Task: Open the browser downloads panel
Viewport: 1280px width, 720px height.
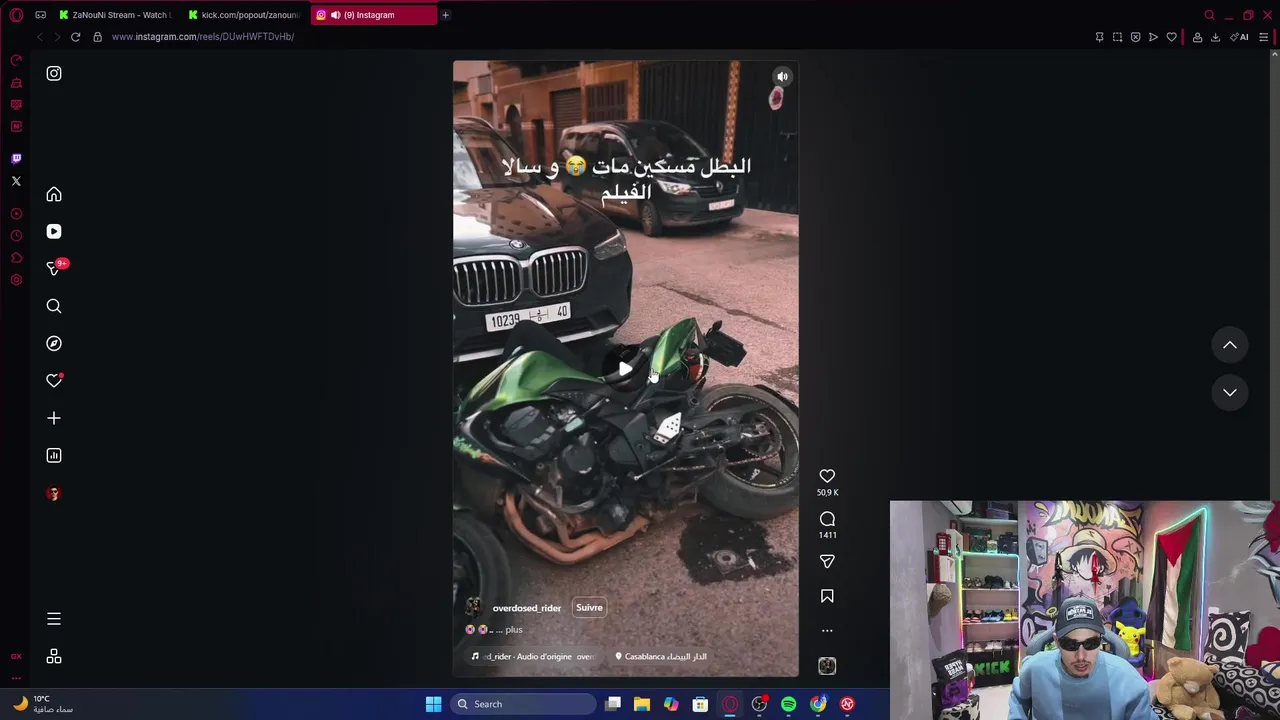Action: click(1215, 37)
